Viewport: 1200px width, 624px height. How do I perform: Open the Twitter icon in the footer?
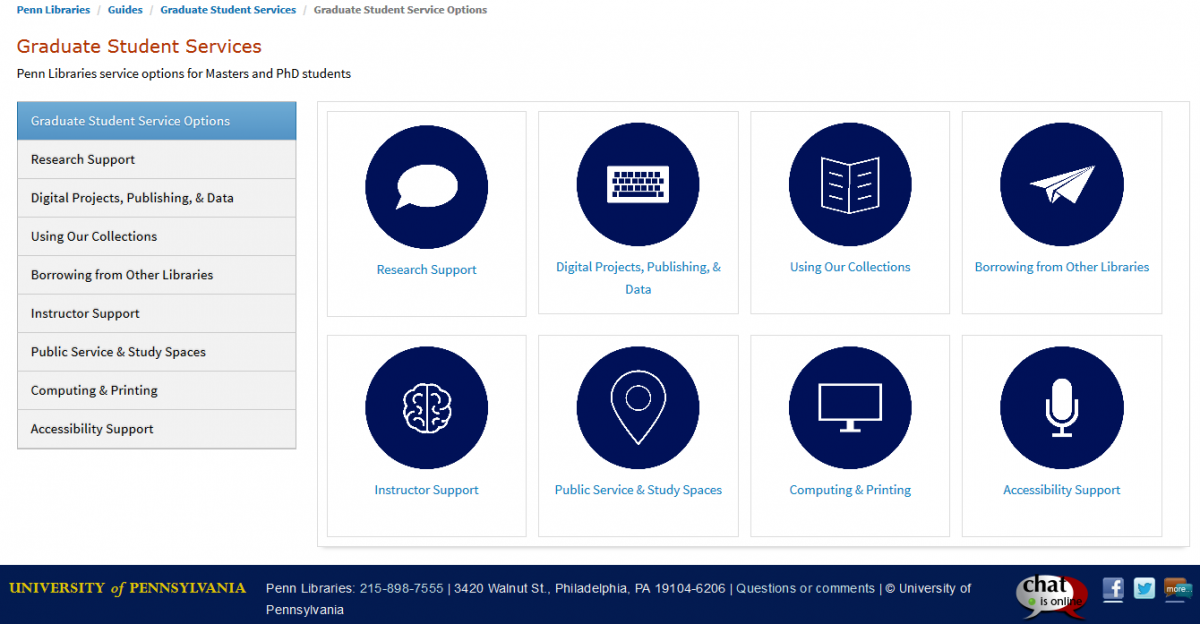tap(1144, 589)
